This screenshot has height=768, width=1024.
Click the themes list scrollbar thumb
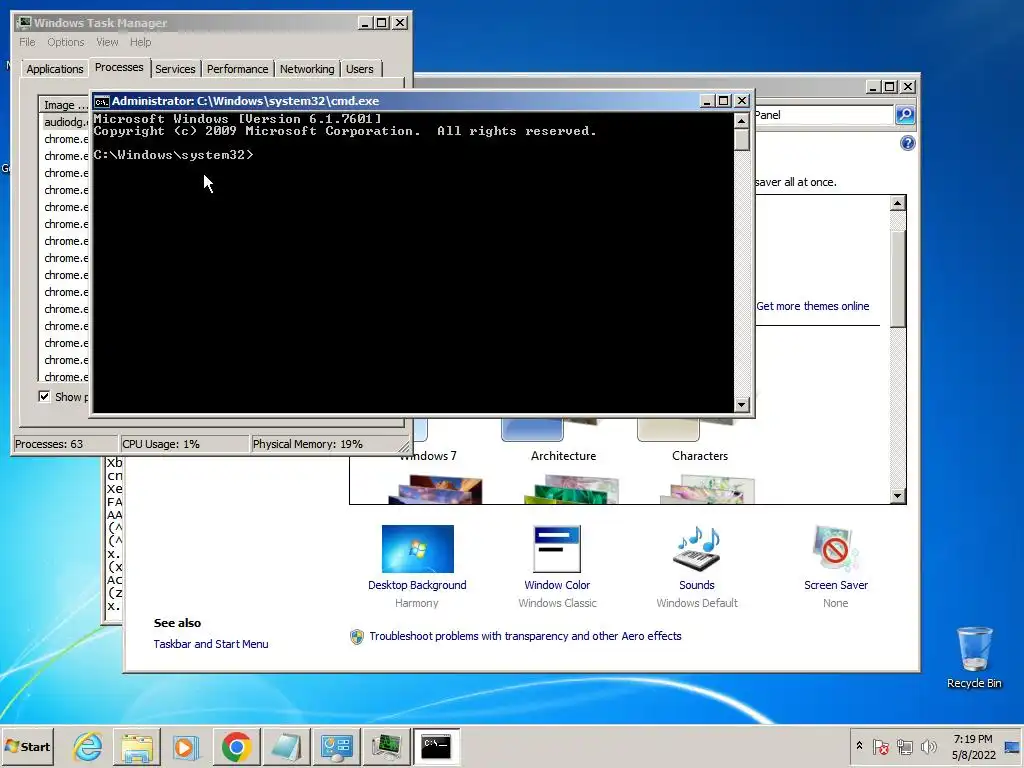[898, 278]
